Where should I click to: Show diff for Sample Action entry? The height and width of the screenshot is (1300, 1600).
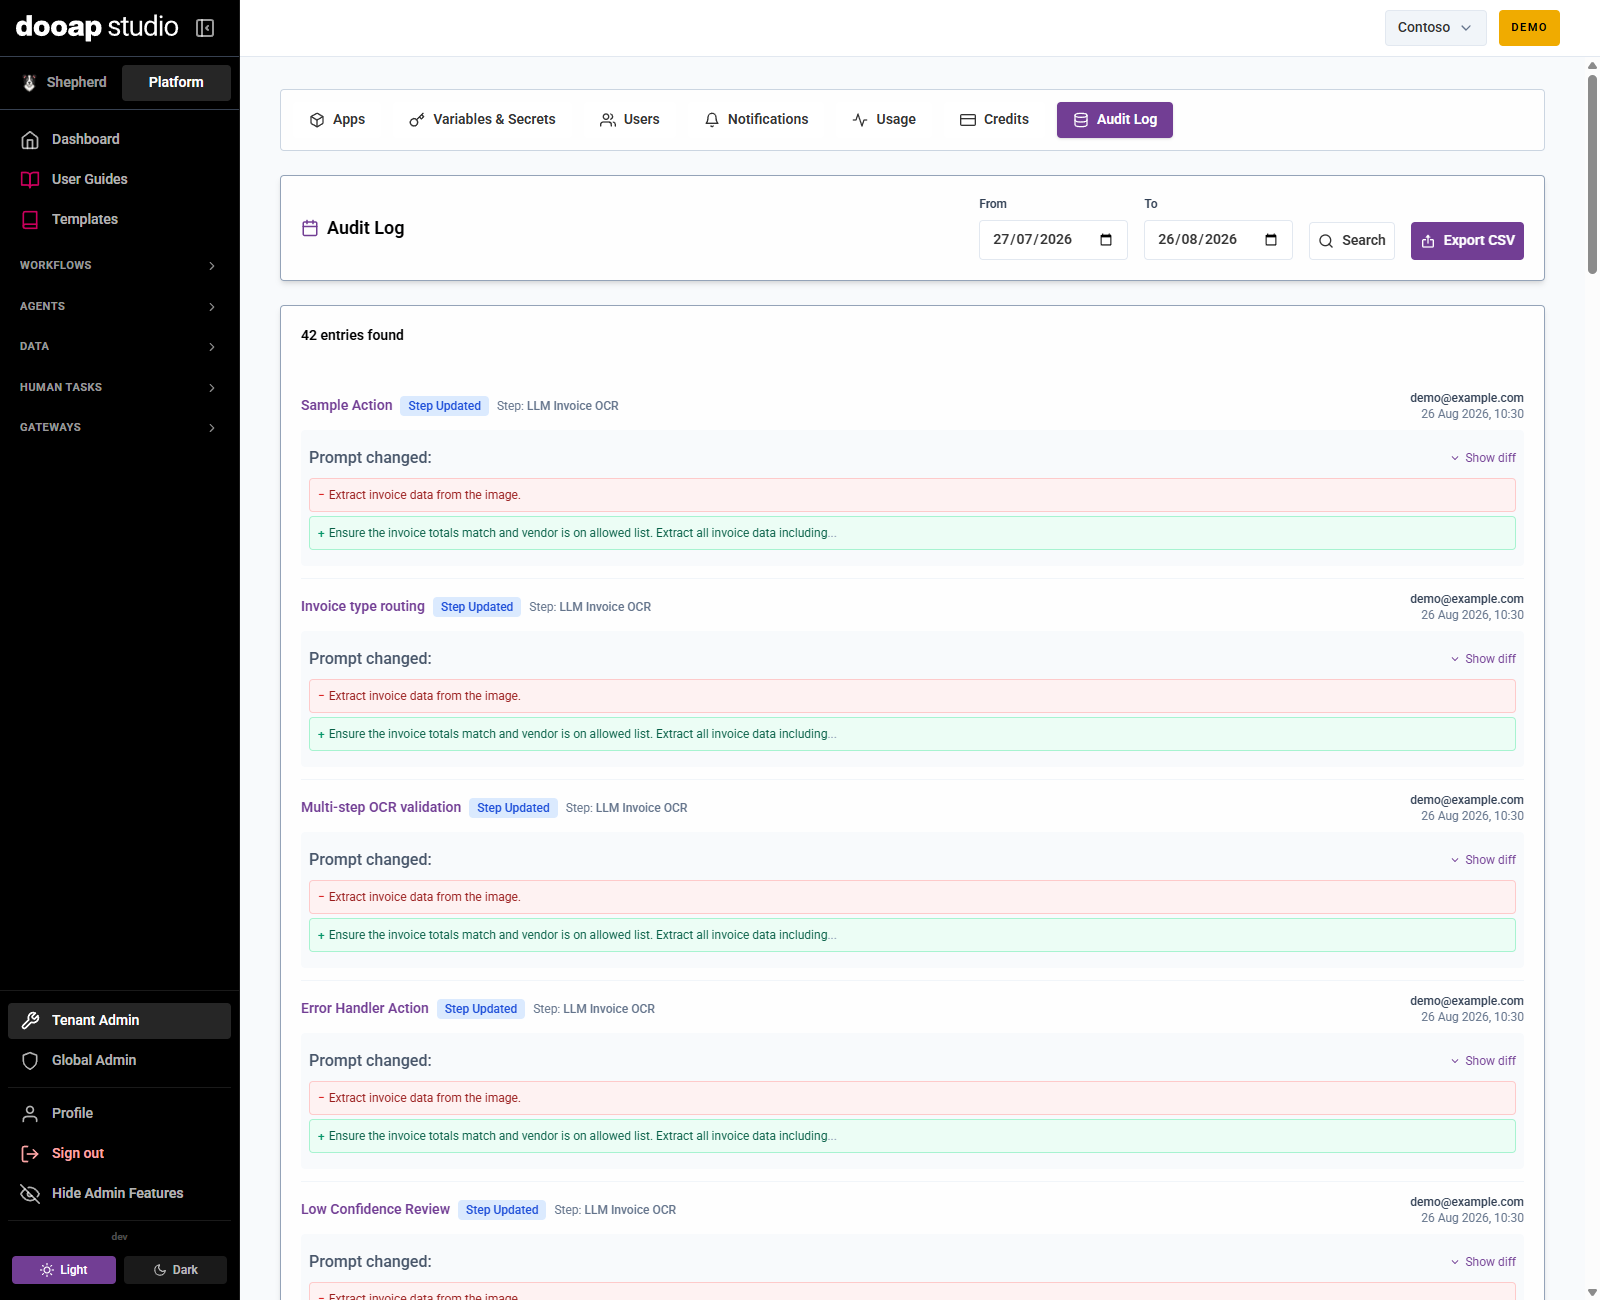click(x=1483, y=458)
